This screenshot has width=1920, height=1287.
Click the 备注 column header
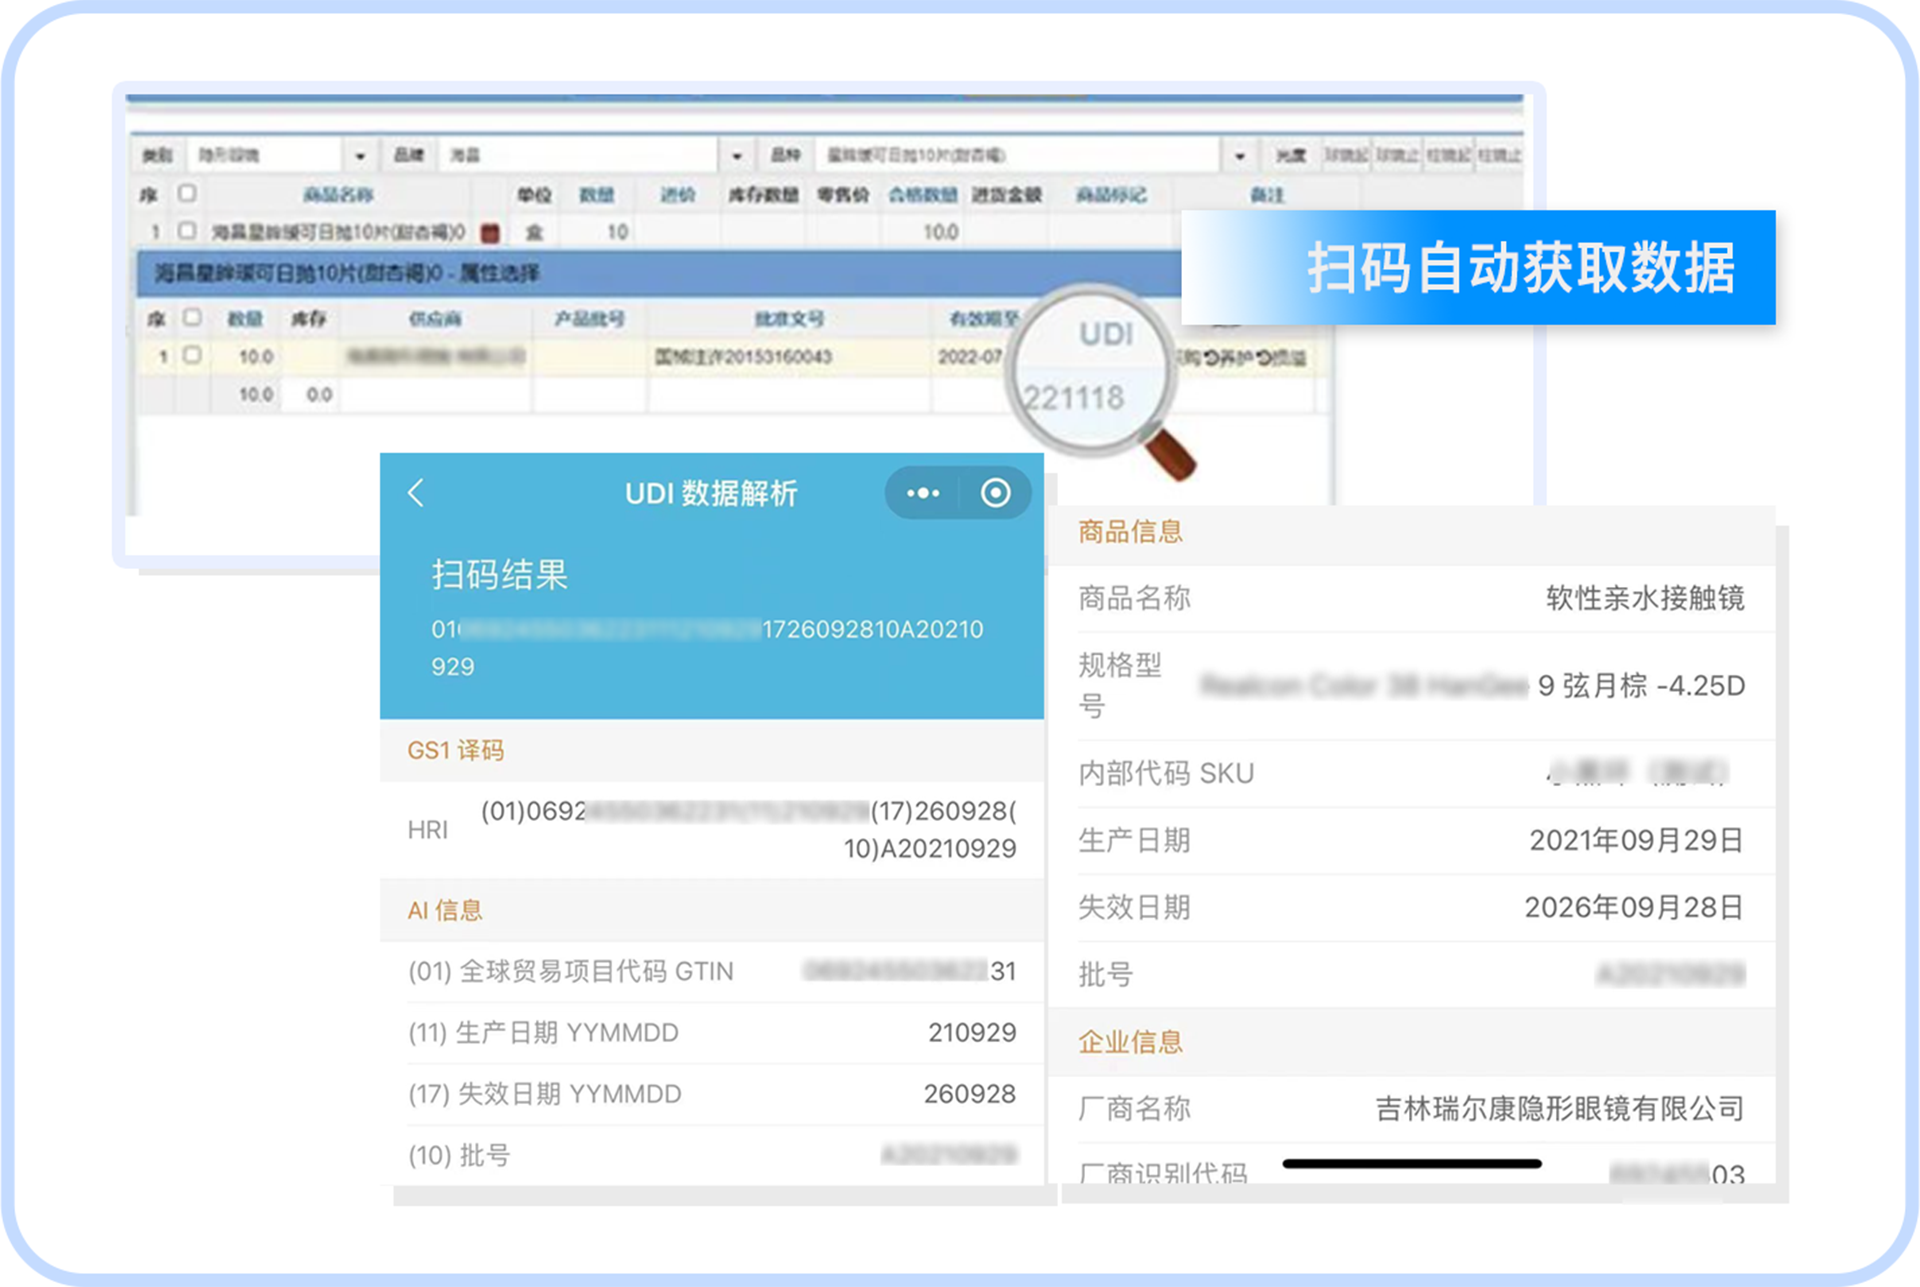tap(1267, 195)
